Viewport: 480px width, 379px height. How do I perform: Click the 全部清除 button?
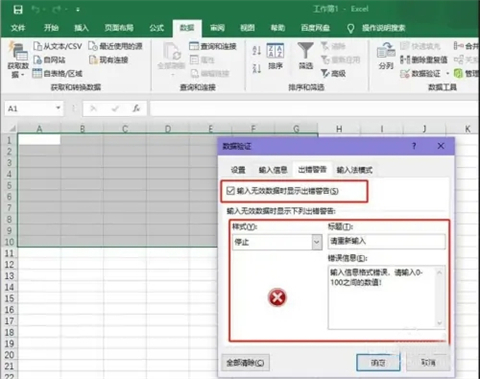[245, 363]
